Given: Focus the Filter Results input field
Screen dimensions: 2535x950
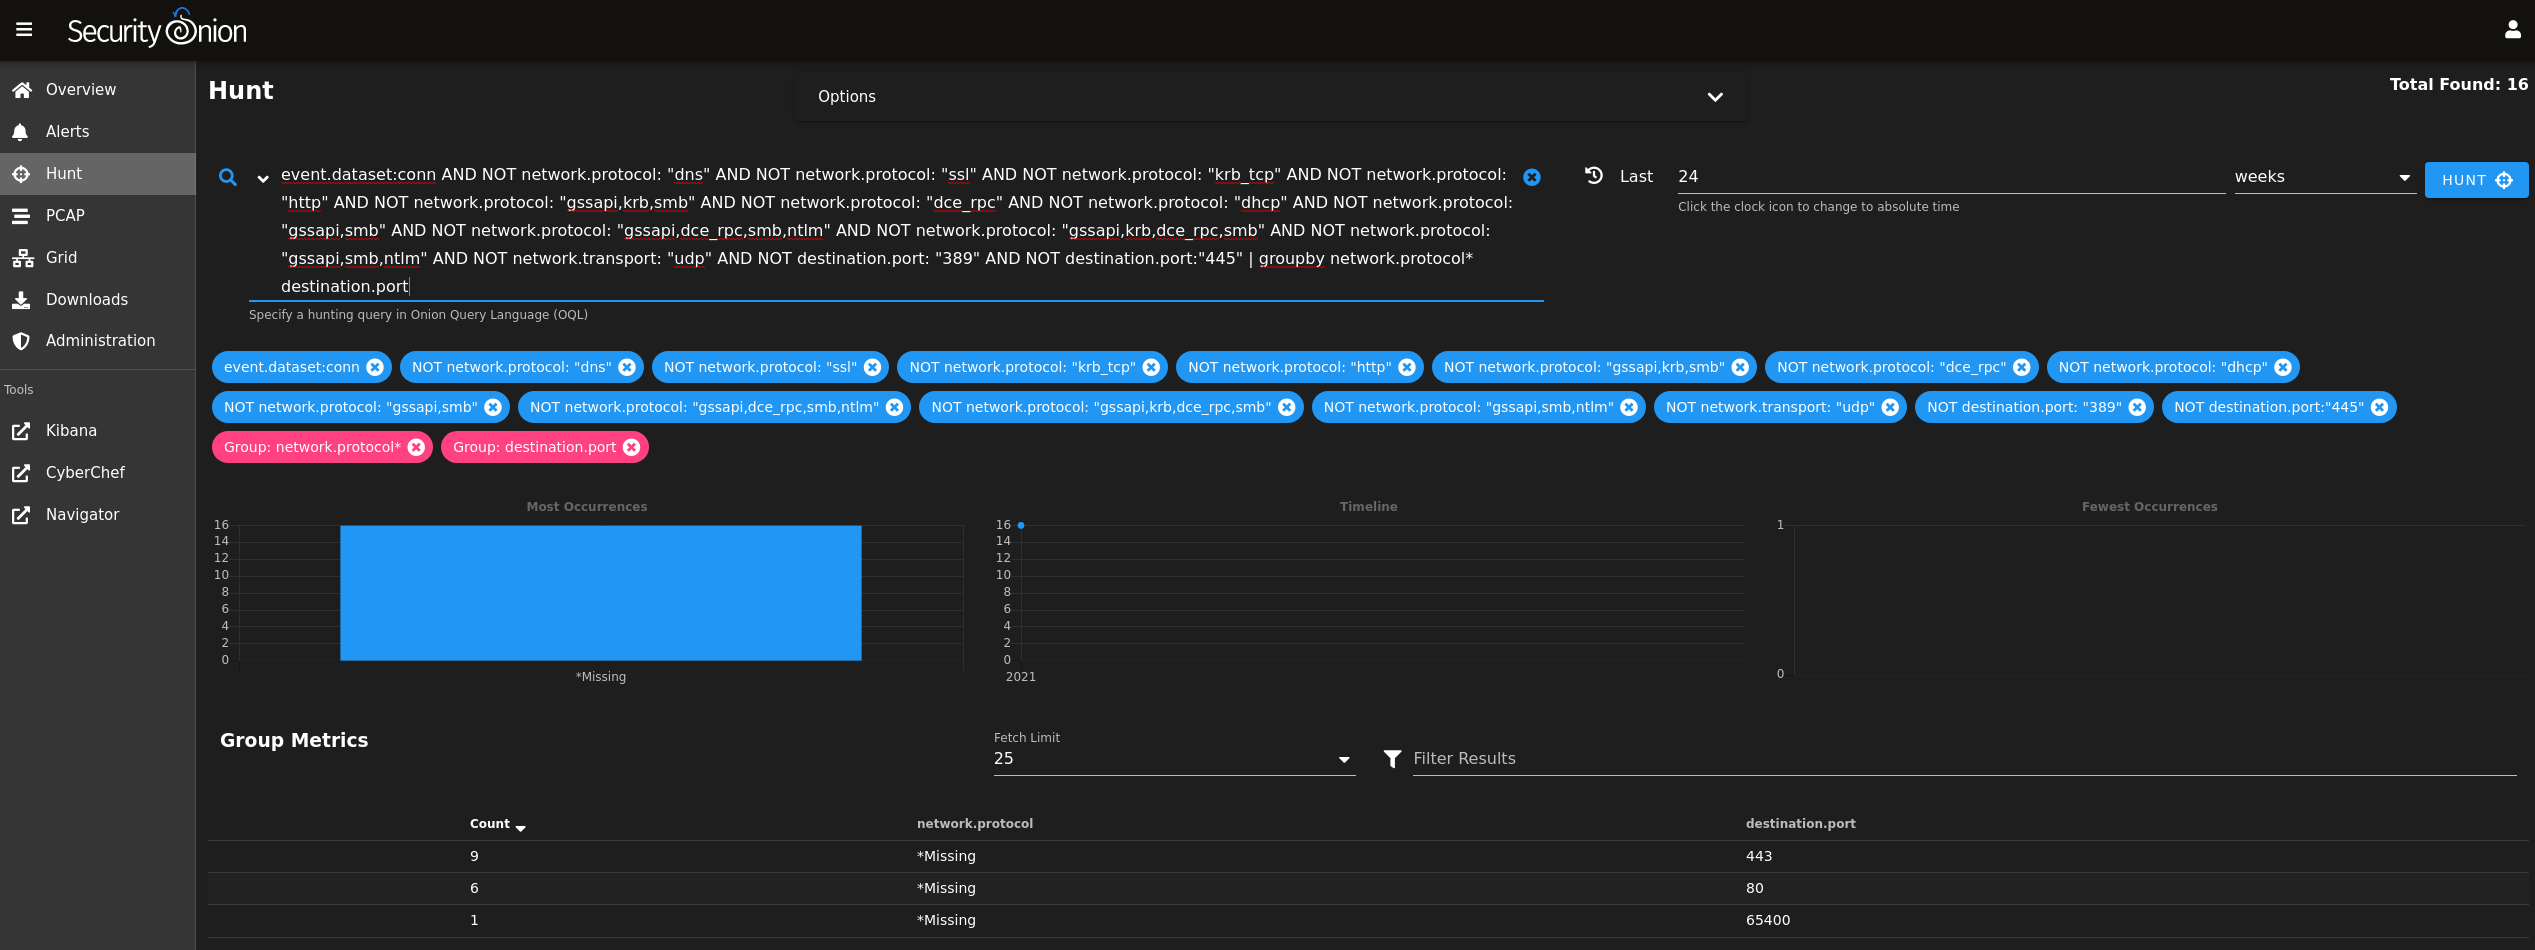Looking at the screenshot, I should (x=1964, y=759).
